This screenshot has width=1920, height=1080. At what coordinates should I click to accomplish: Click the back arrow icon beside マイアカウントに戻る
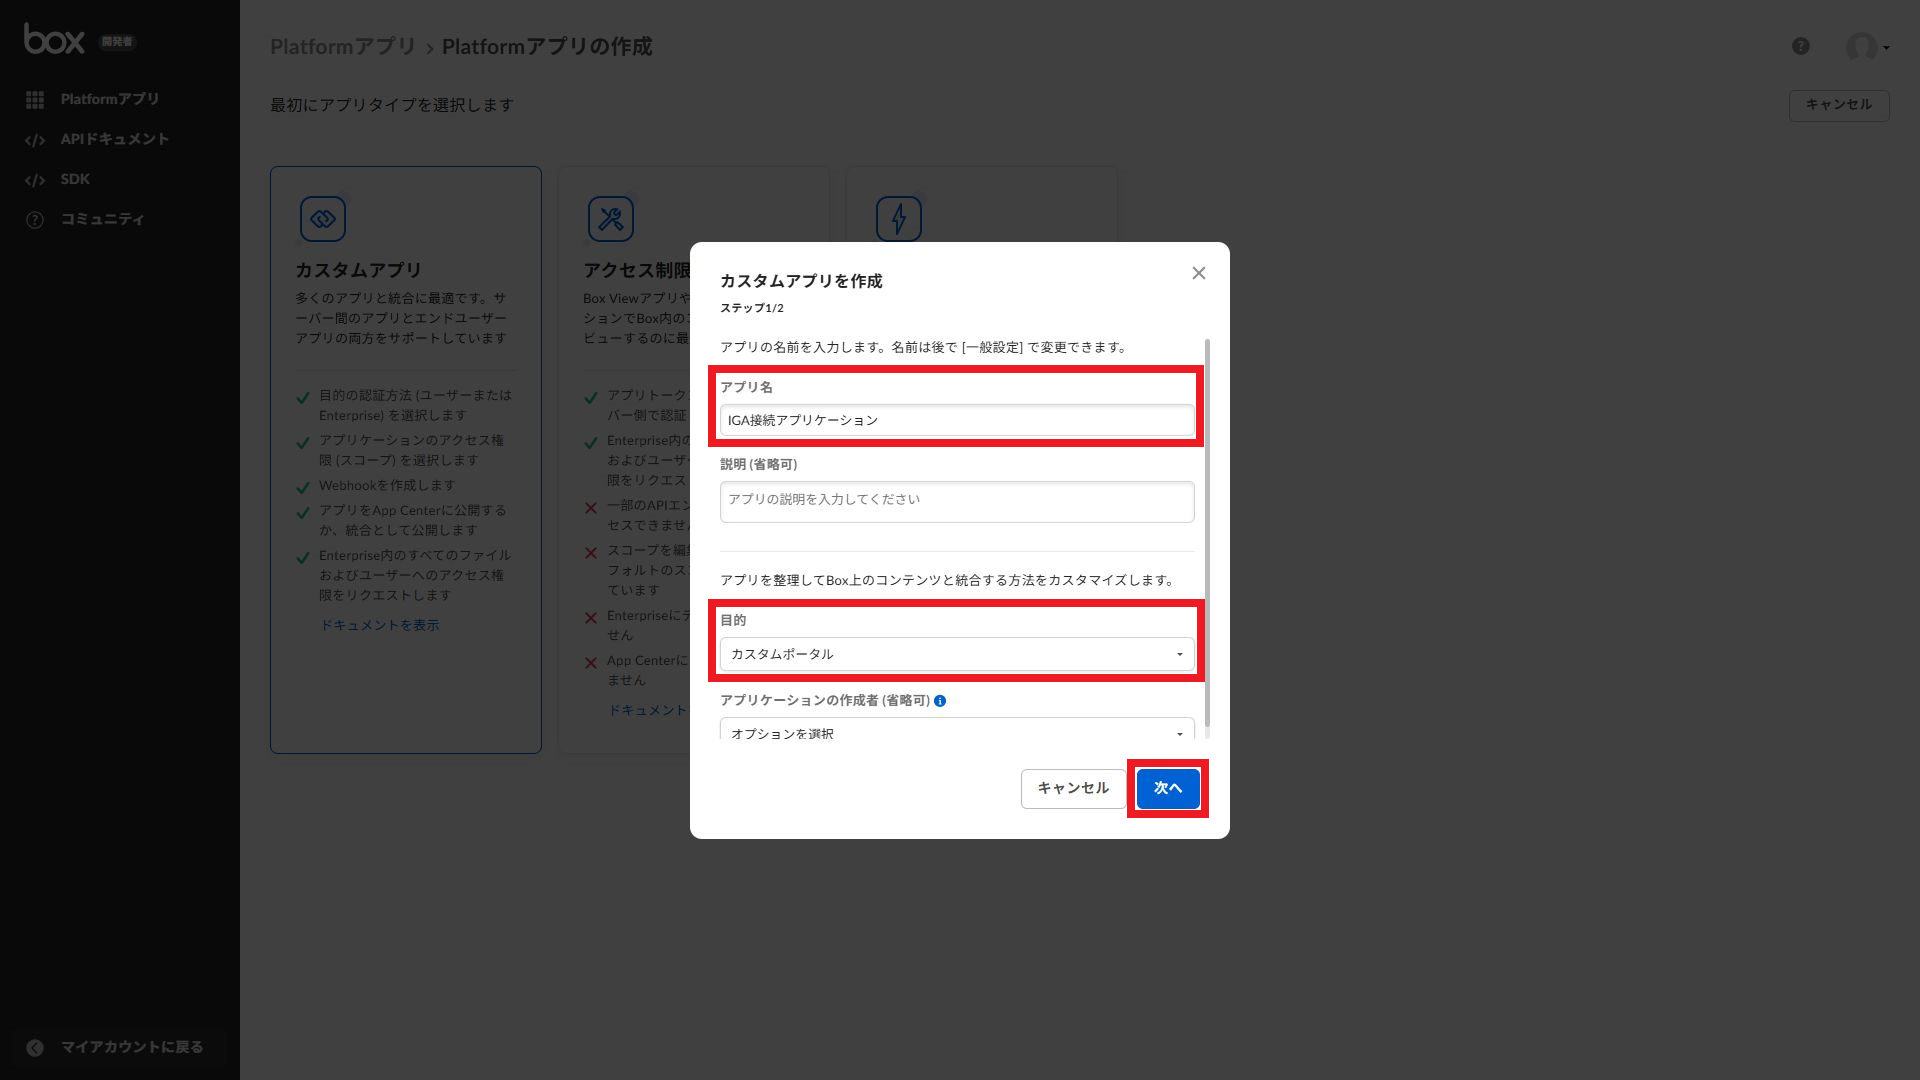tap(35, 1047)
